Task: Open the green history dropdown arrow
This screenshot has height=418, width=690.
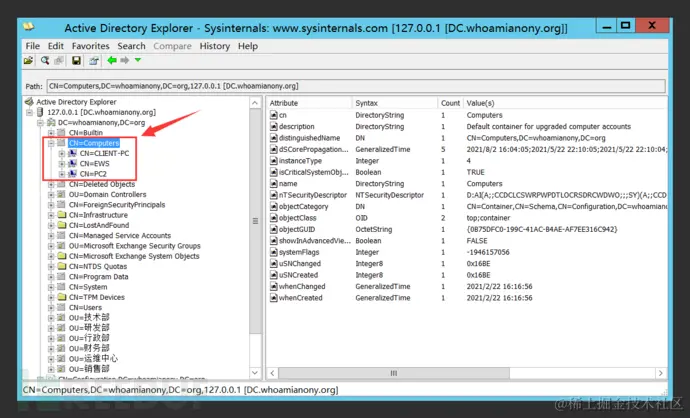Action: coord(138,60)
